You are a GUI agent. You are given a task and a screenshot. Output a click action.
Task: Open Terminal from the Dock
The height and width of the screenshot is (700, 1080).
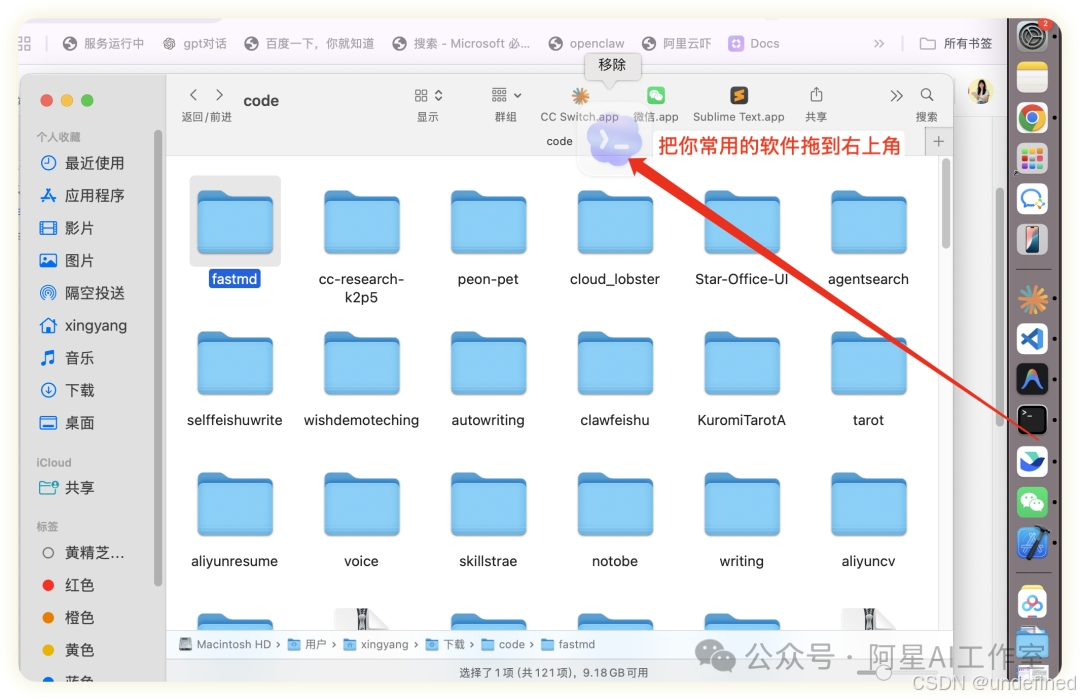(x=1032, y=420)
